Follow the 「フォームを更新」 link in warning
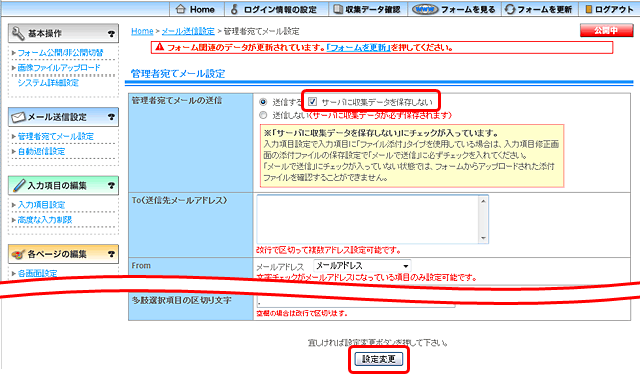Viewport: 640px width, 380px height. tap(358, 48)
